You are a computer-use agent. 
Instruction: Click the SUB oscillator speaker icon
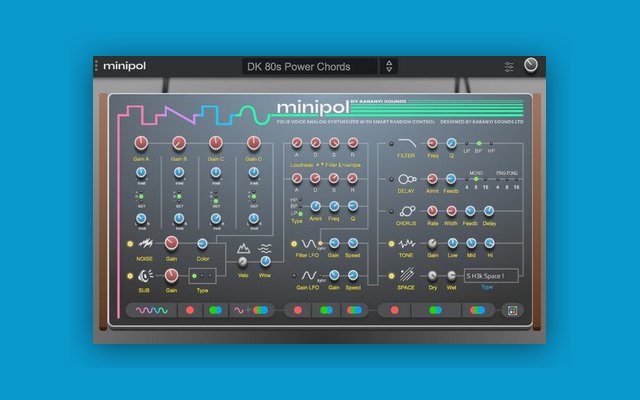[145, 276]
